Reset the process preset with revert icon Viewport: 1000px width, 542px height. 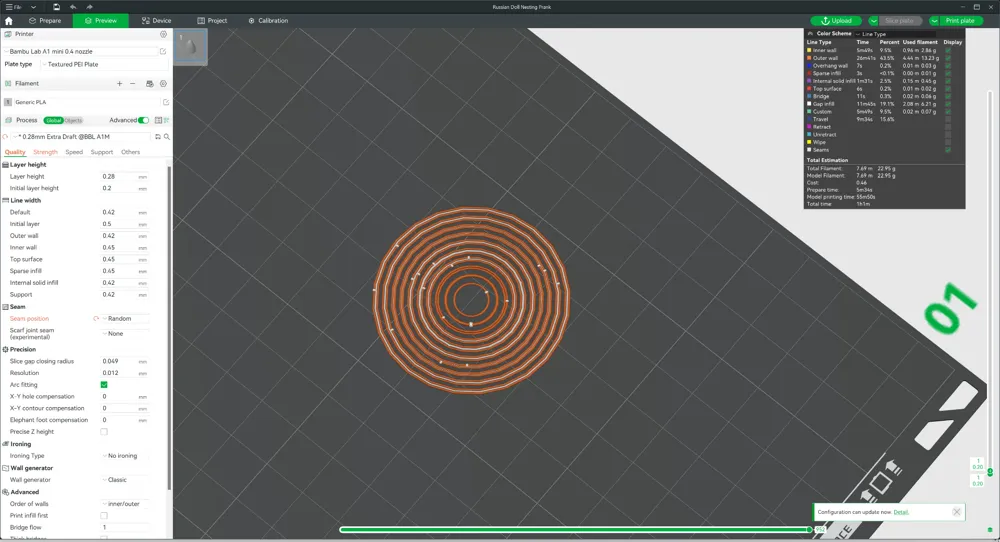[x=6, y=136]
